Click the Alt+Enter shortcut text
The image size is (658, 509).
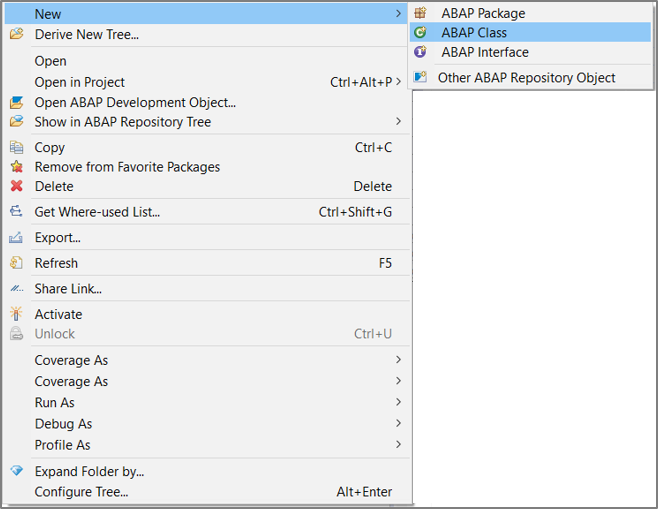tap(364, 491)
